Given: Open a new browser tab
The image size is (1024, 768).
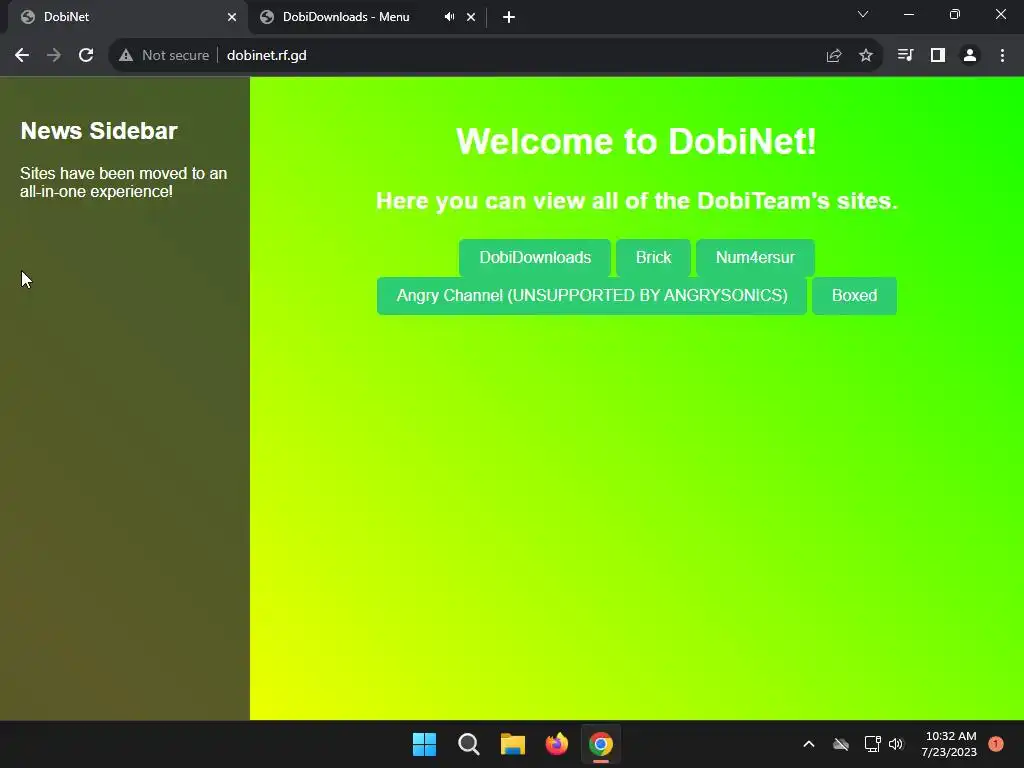Looking at the screenshot, I should pos(509,17).
